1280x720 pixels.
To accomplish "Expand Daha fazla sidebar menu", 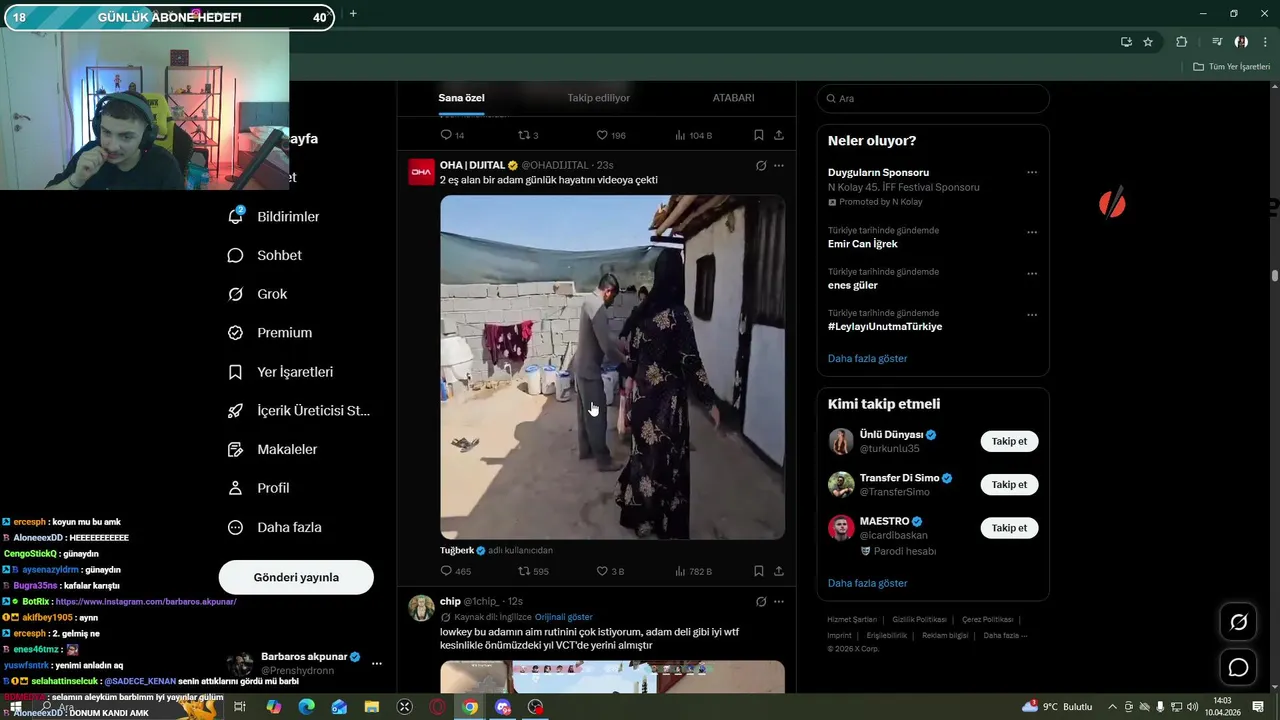I will pyautogui.click(x=274, y=527).
